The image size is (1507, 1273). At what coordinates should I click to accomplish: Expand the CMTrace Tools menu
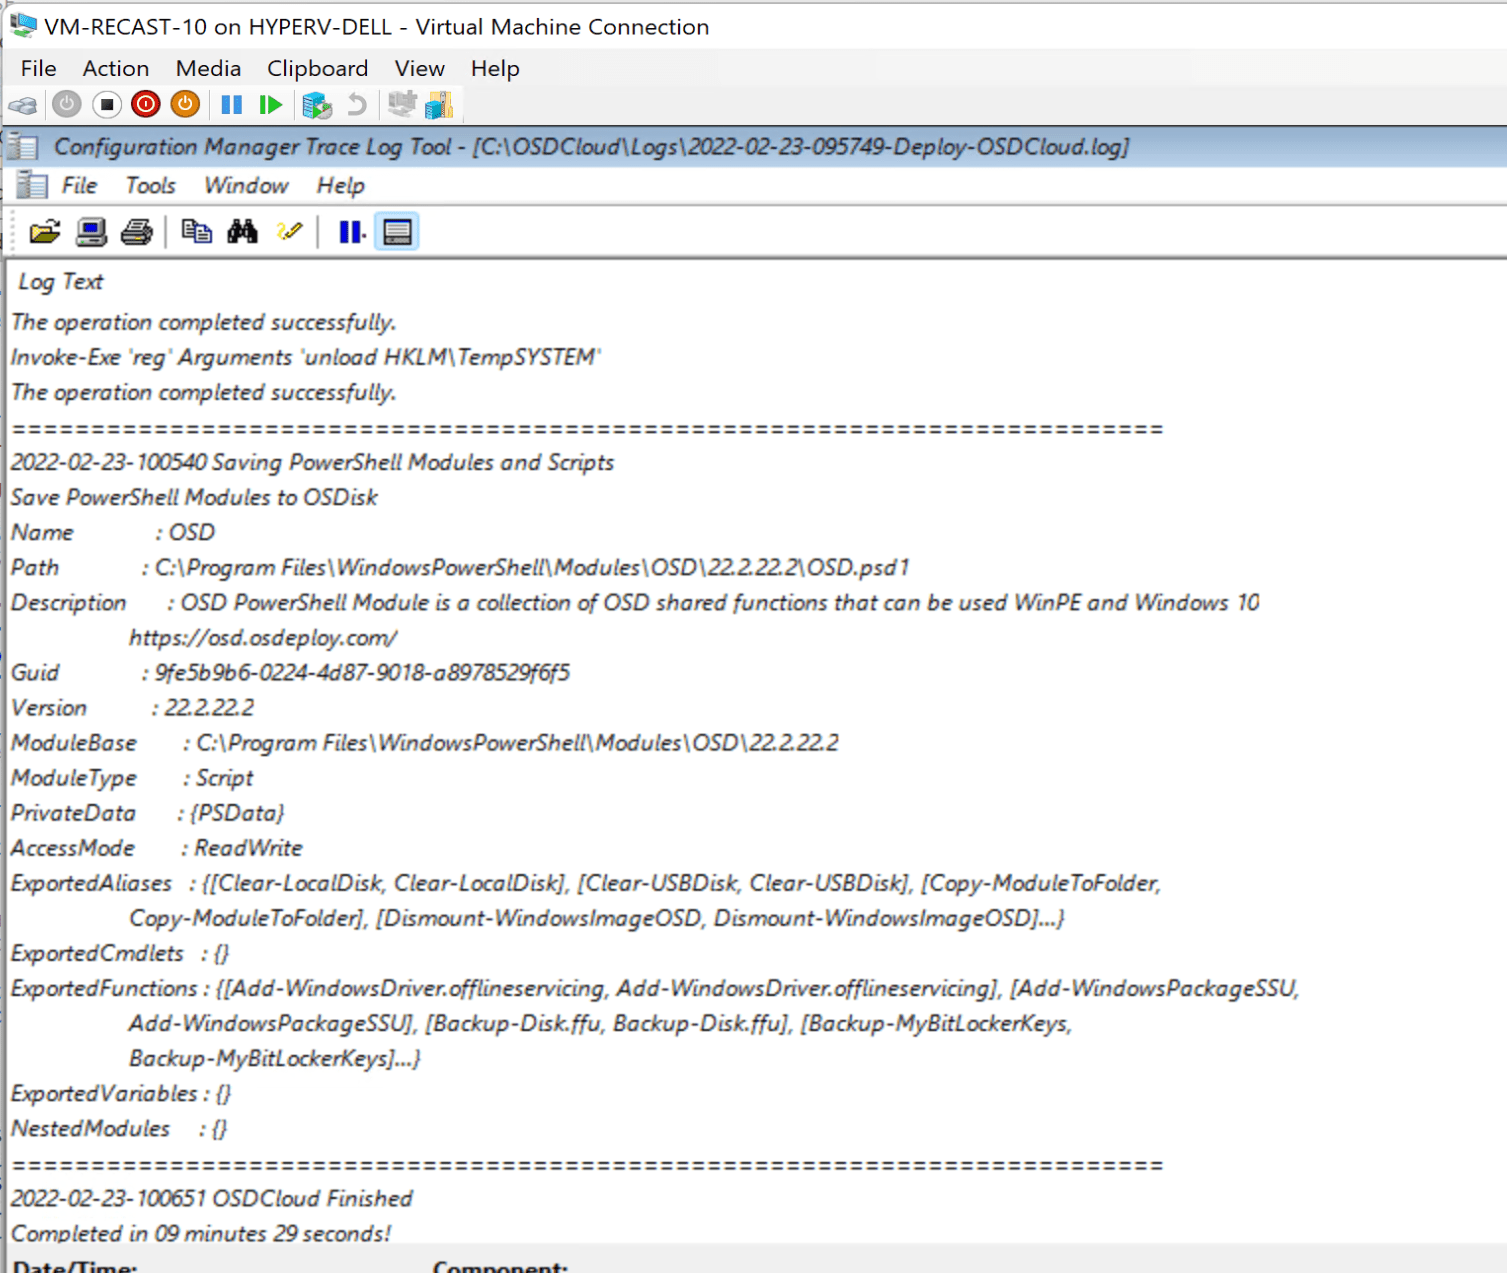click(150, 186)
